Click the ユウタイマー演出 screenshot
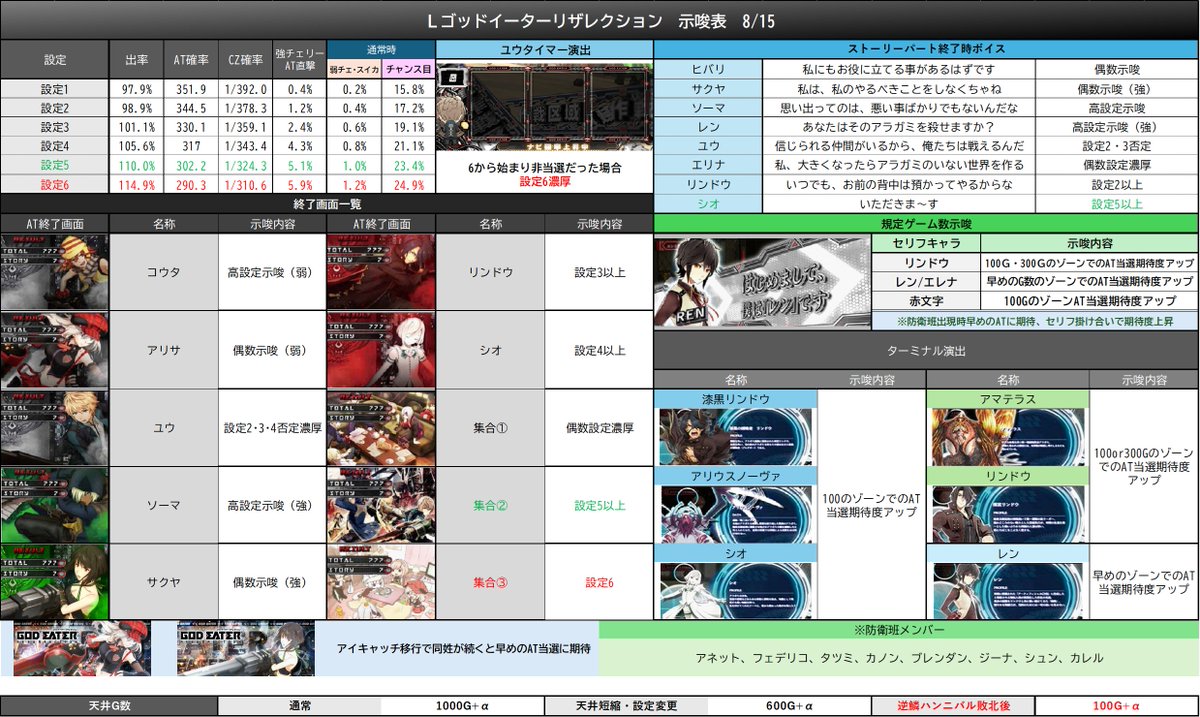 tap(544, 105)
